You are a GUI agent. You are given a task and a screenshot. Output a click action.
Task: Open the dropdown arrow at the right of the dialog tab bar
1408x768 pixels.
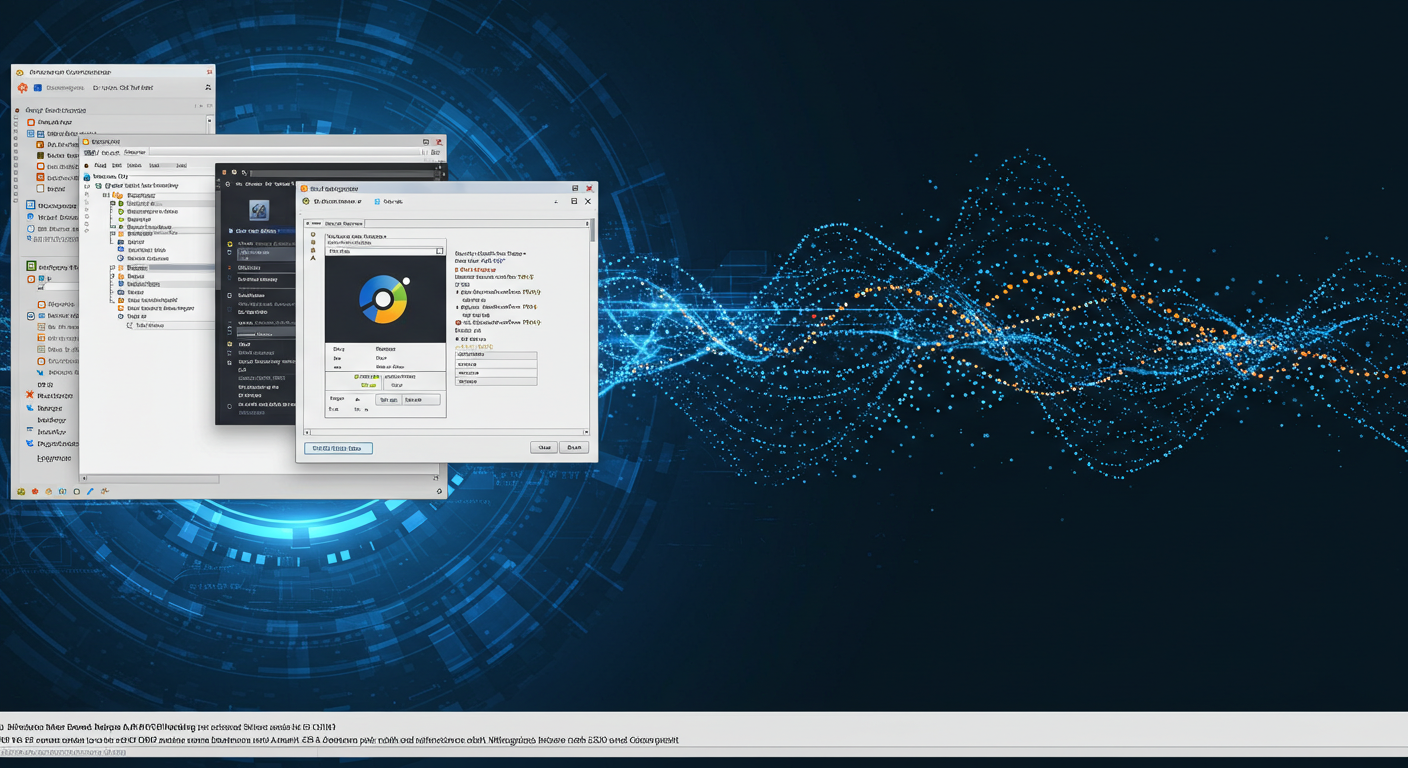coord(586,224)
